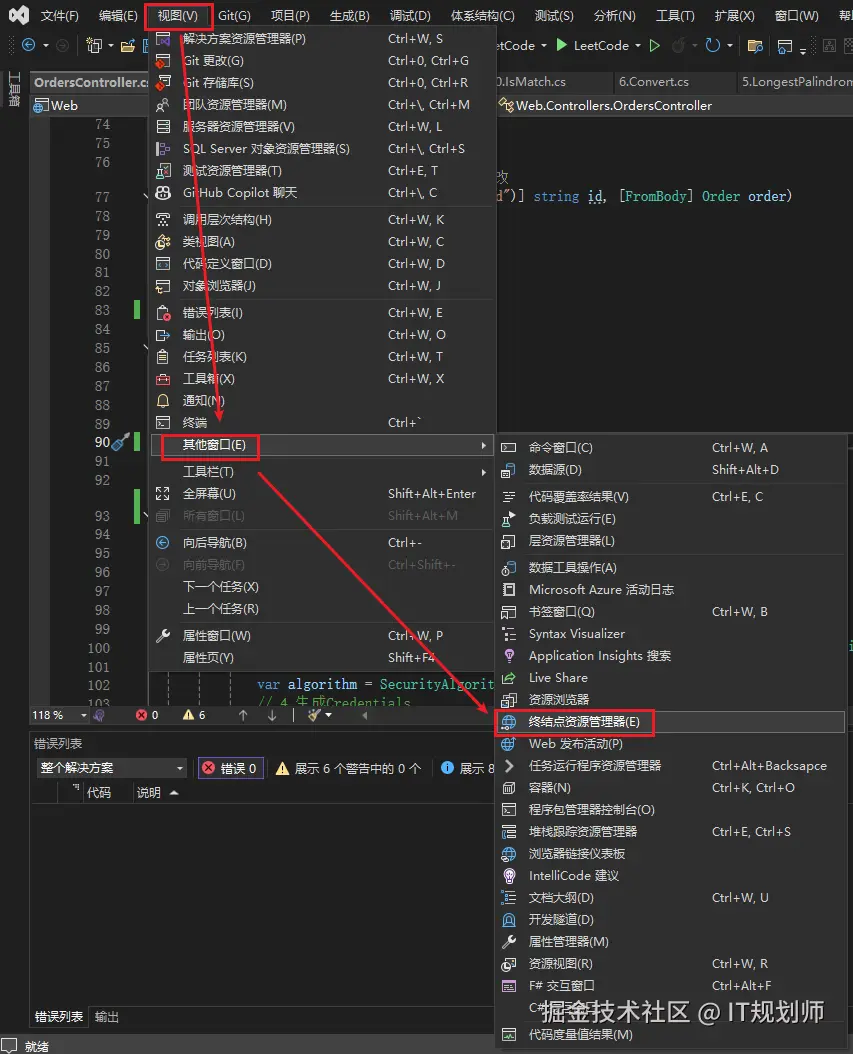The image size is (853, 1054).
Task: Click the navigate backward toolbar arrow
Action: (x=28, y=45)
